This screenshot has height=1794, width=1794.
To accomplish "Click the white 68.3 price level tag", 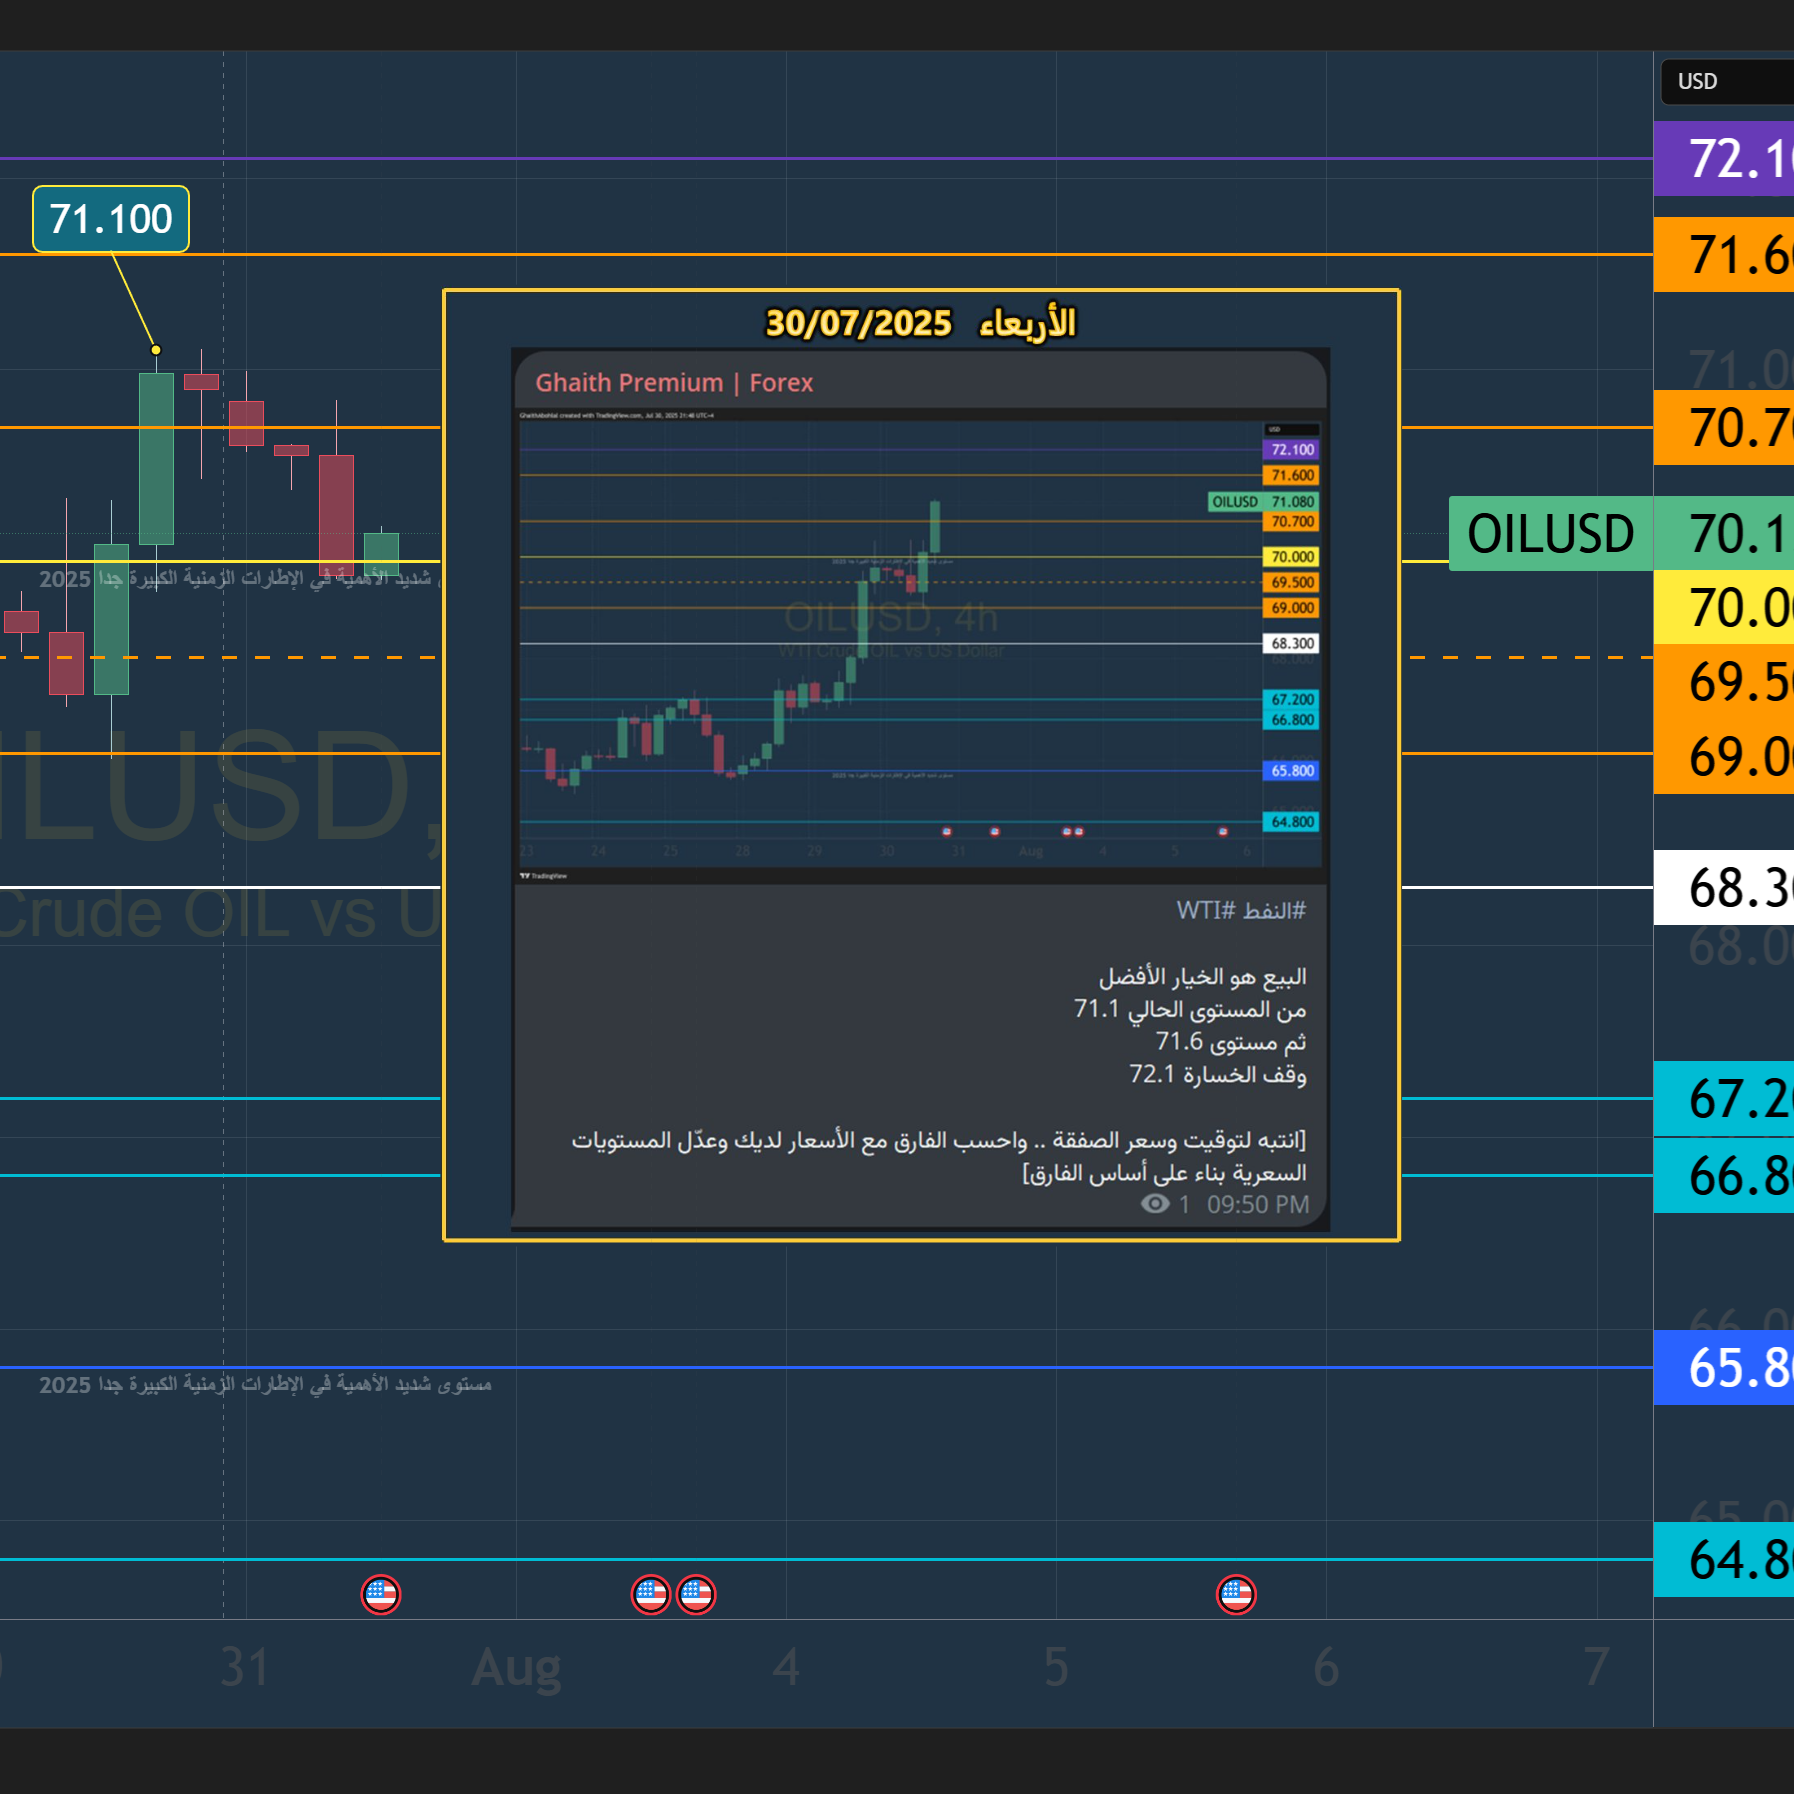I will [1724, 888].
